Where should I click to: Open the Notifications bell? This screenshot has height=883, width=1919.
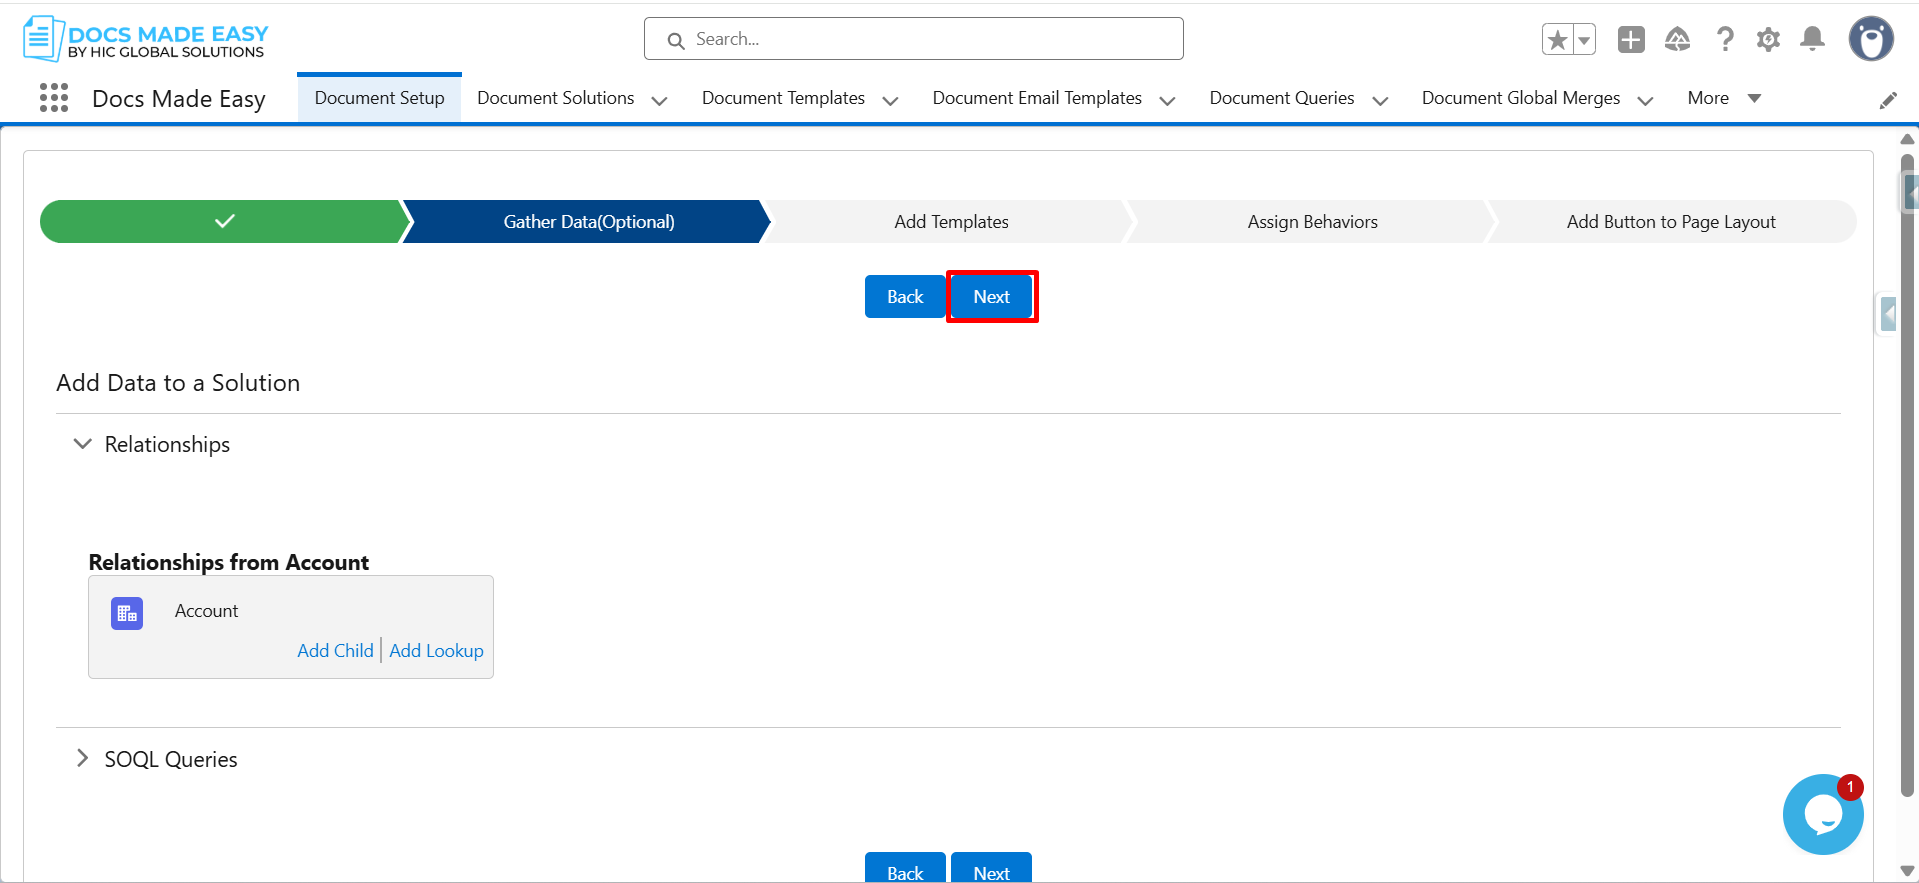click(1812, 40)
